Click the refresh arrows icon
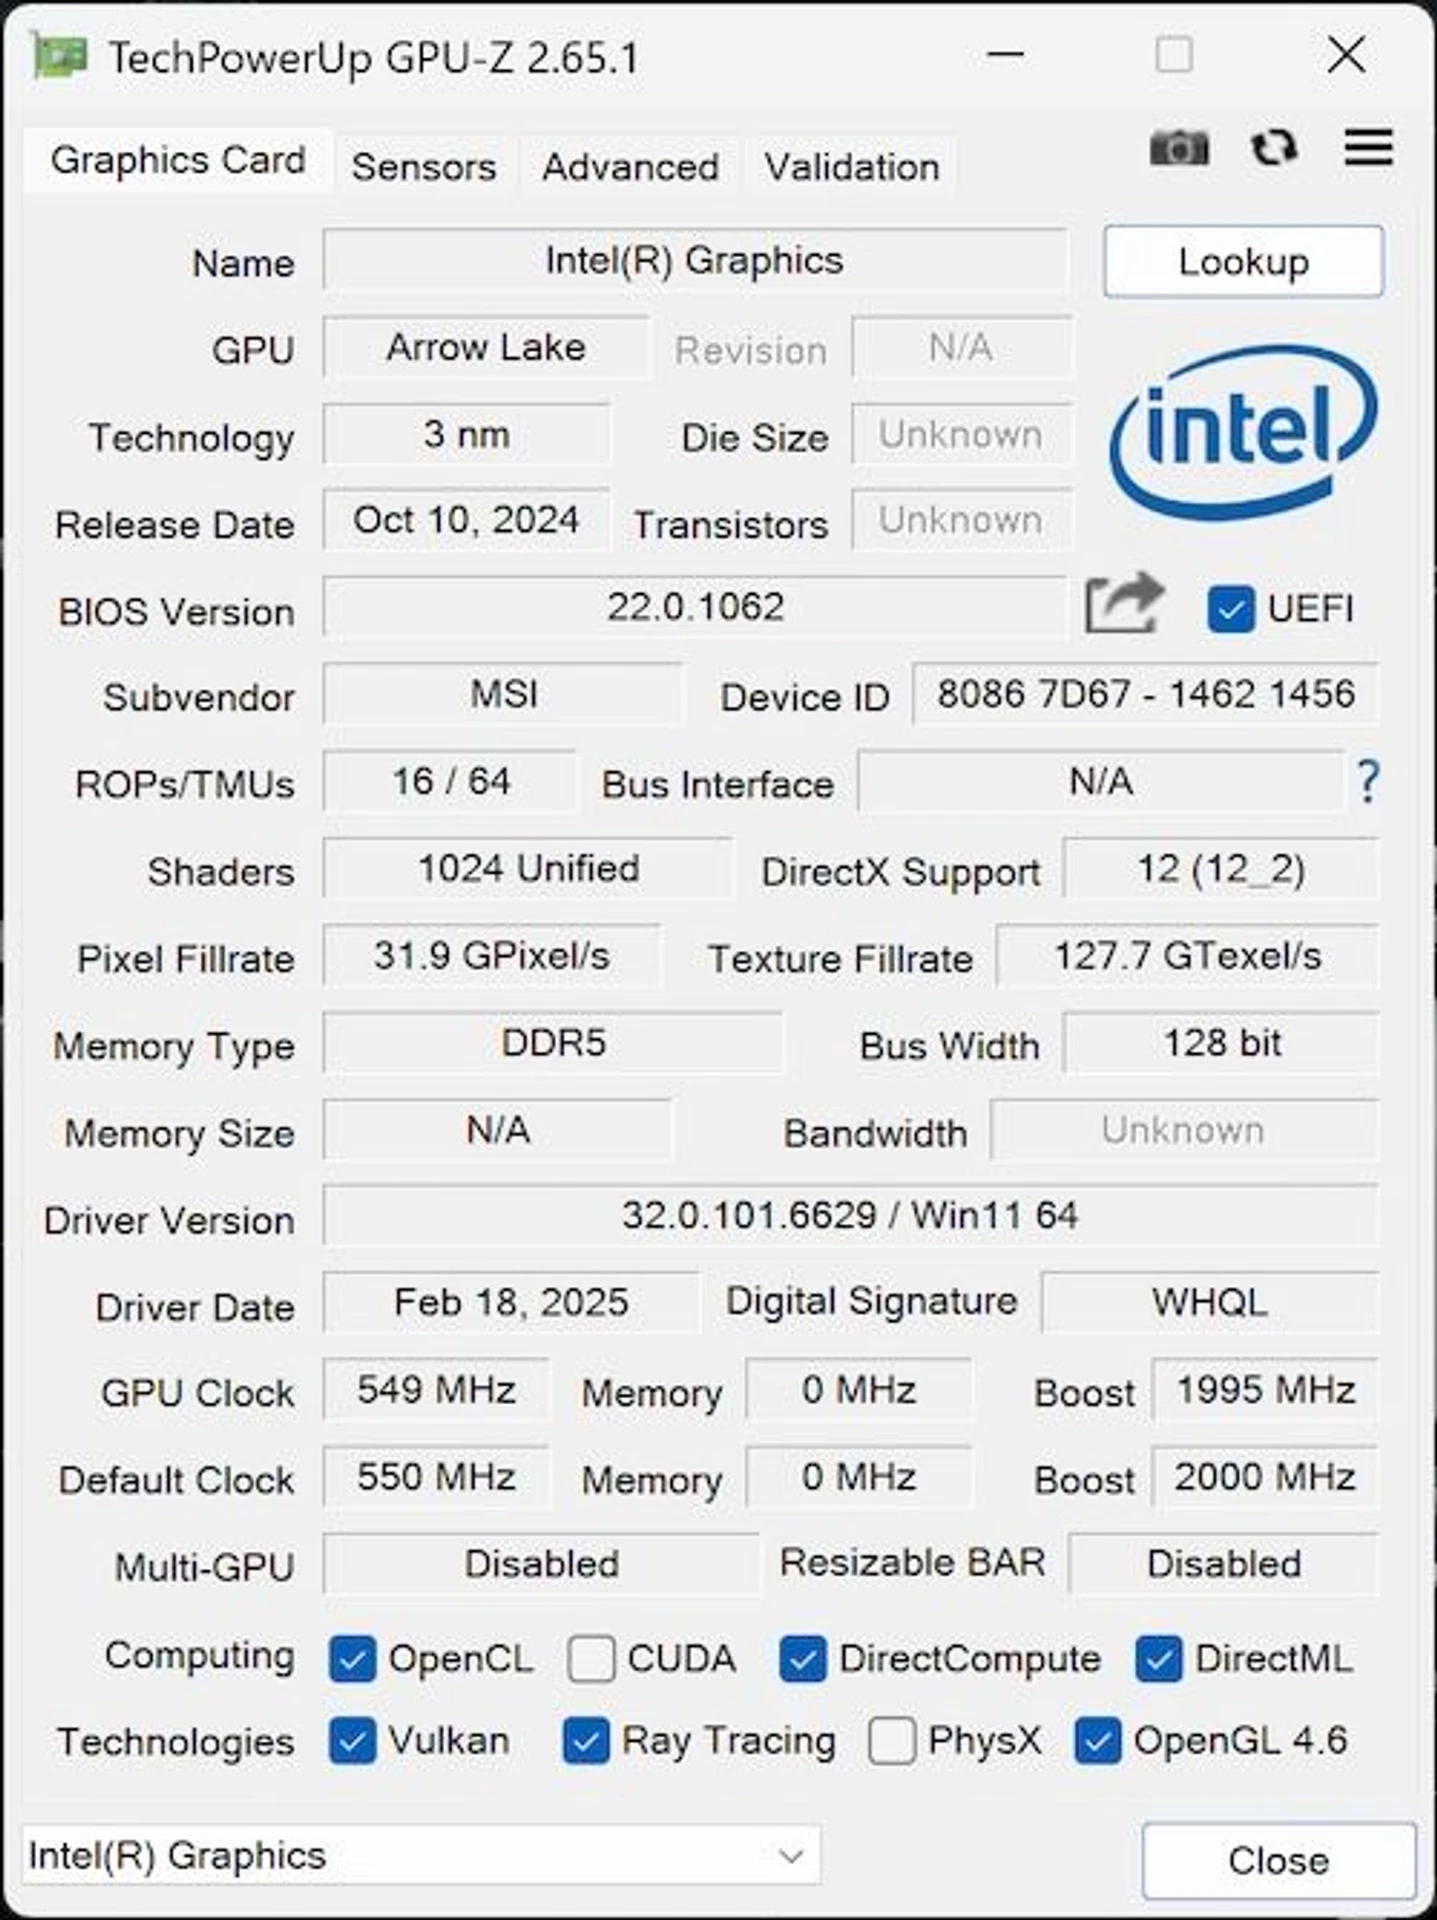This screenshot has width=1437, height=1920. 1274,148
